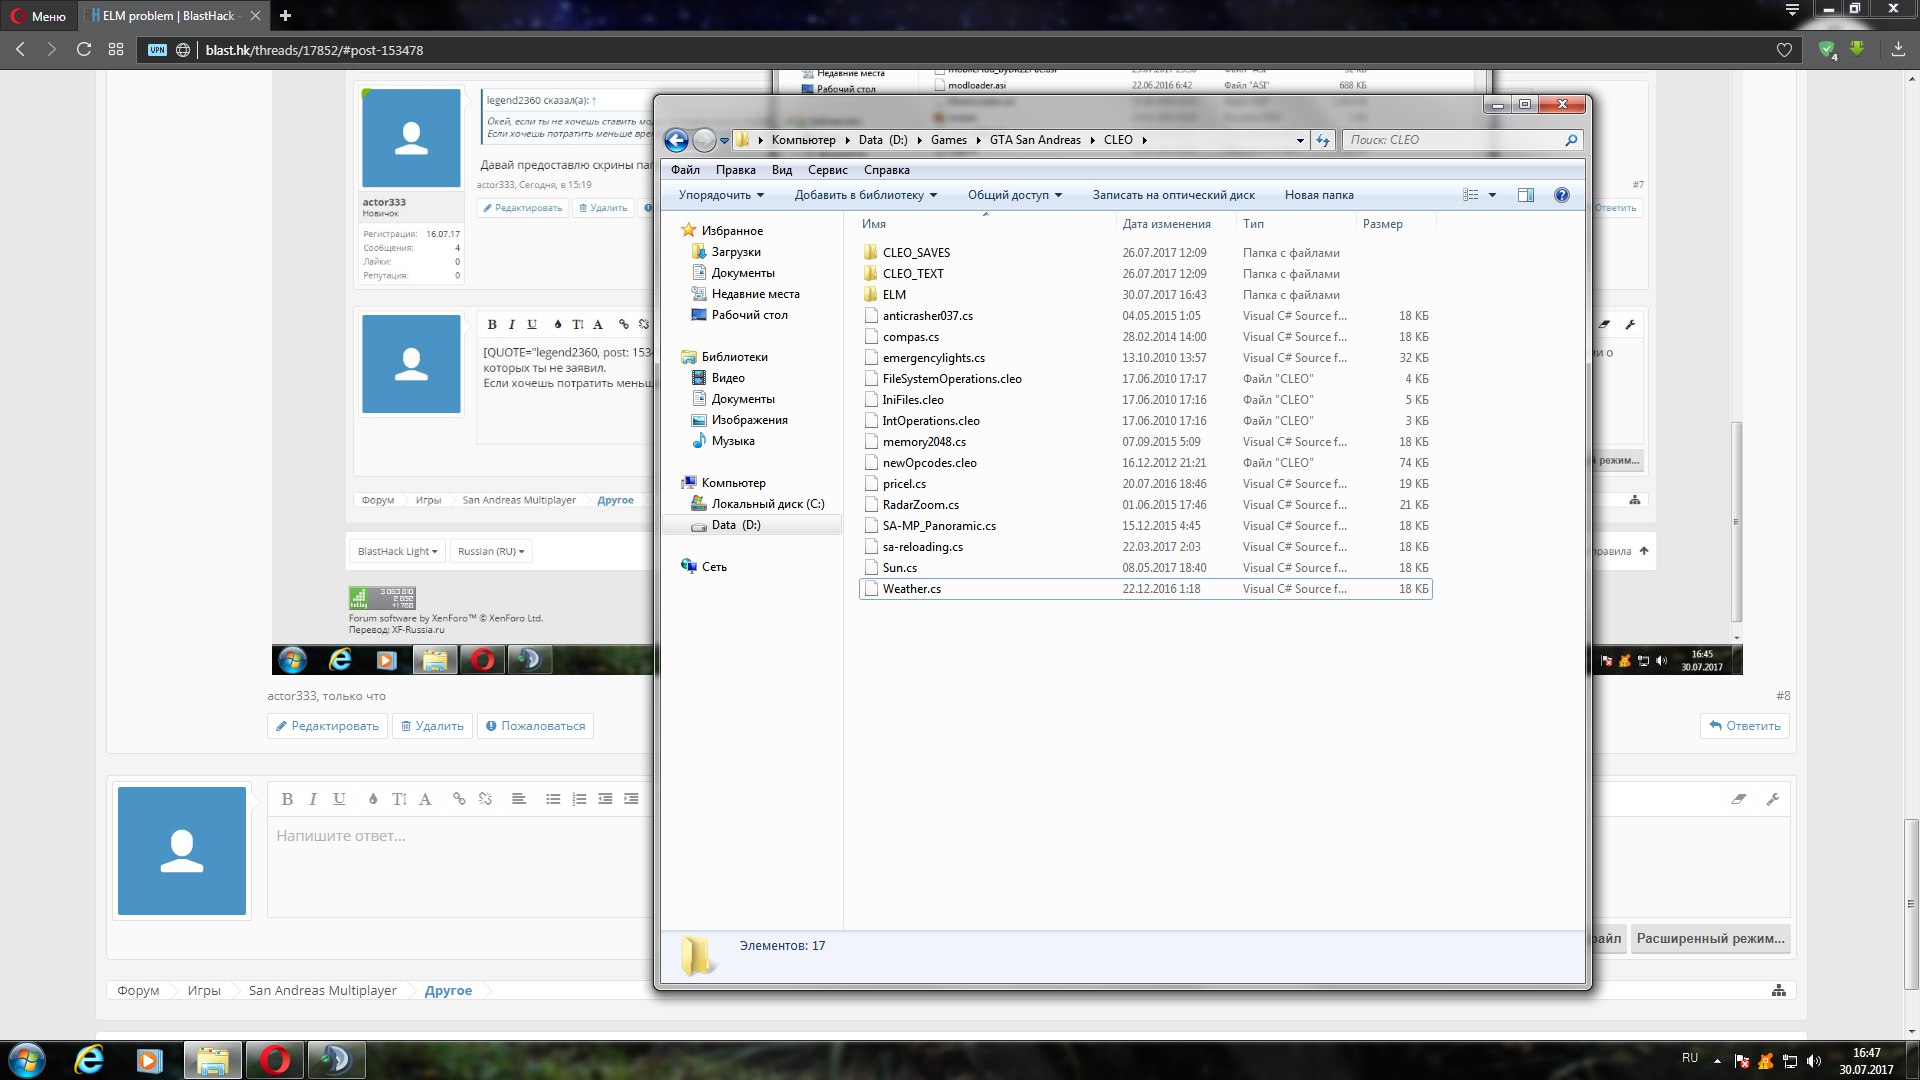
Task: Open Start menu on Windows taskbar
Action: coord(27,1060)
